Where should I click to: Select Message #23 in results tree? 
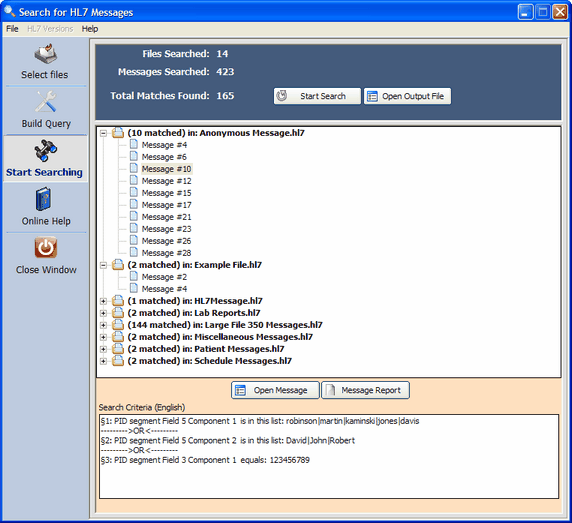(166, 229)
